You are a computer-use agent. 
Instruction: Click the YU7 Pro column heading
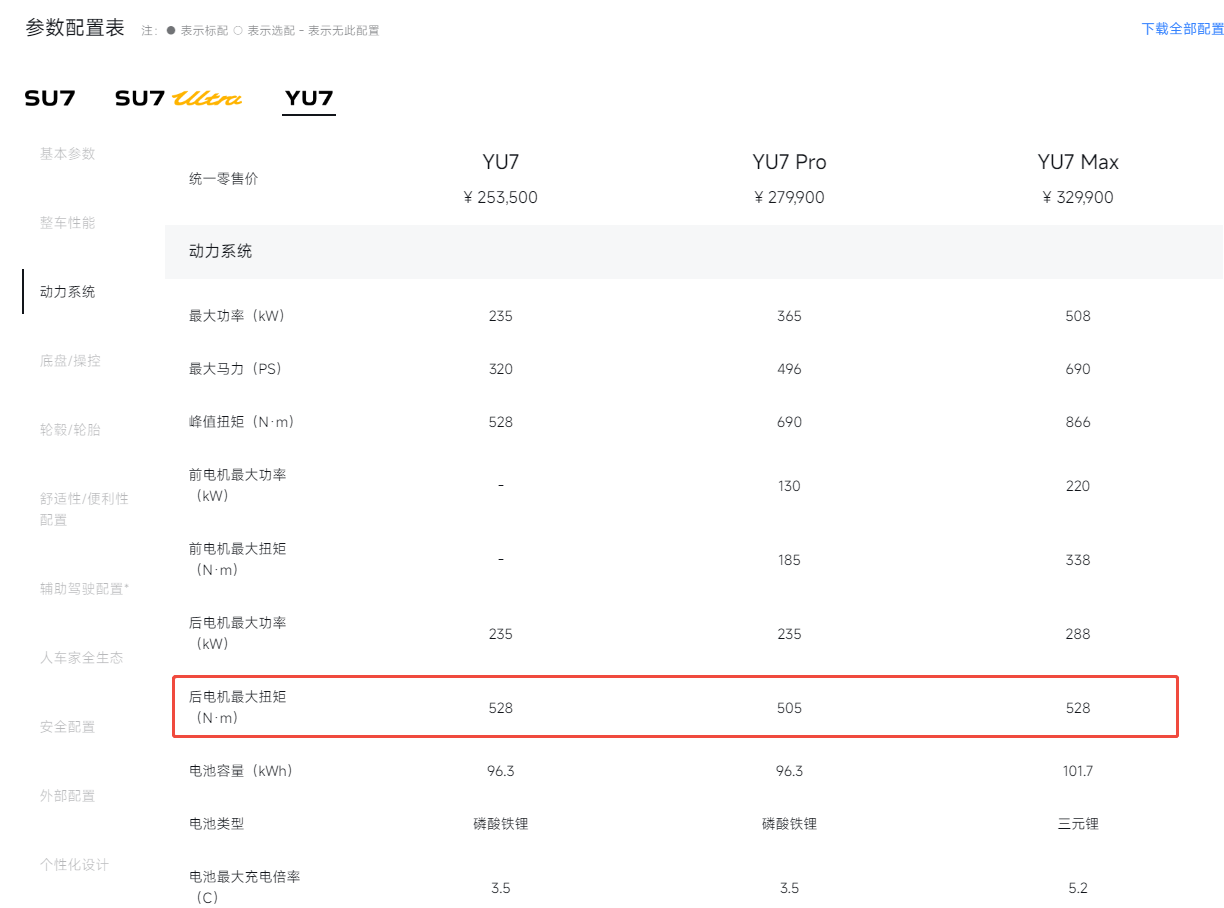coord(789,162)
